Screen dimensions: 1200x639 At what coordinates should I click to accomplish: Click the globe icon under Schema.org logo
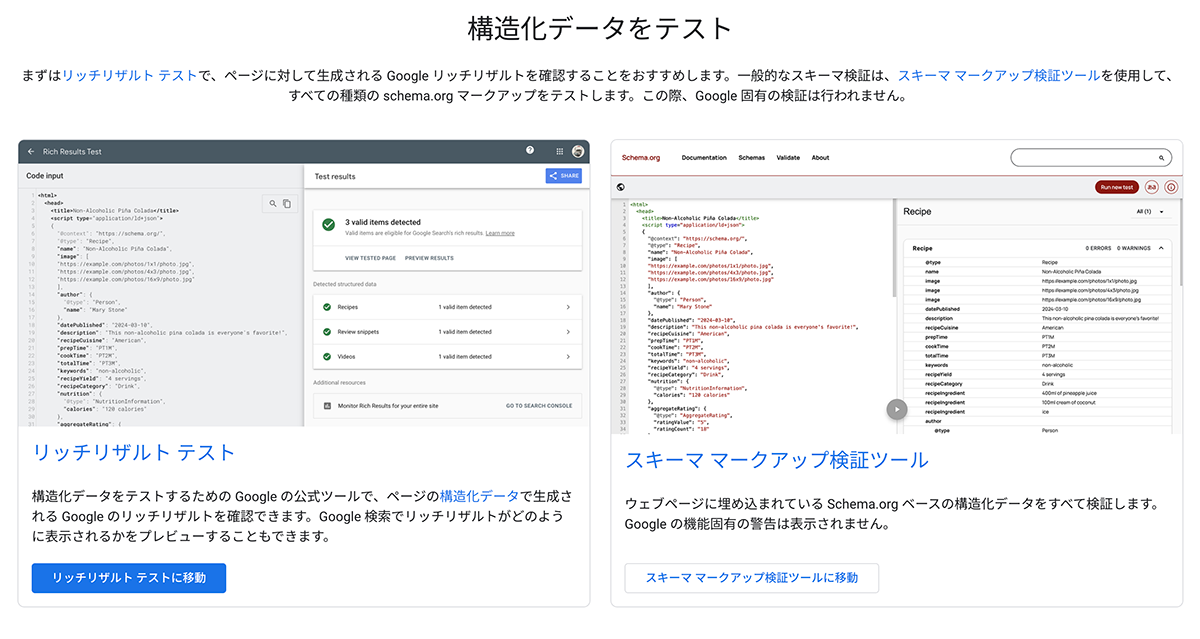pyautogui.click(x=621, y=187)
